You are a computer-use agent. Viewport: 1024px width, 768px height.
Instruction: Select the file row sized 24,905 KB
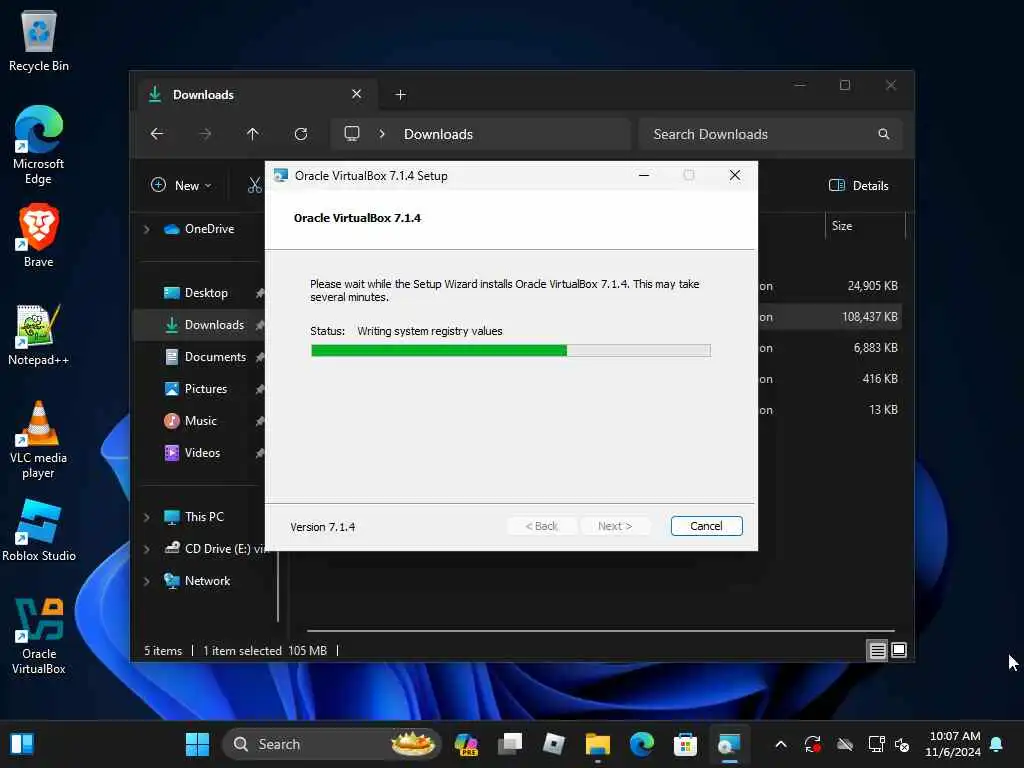(x=829, y=286)
